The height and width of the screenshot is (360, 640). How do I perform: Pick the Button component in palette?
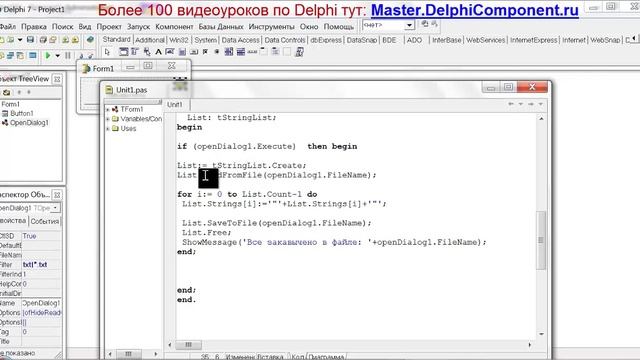pos(194,52)
